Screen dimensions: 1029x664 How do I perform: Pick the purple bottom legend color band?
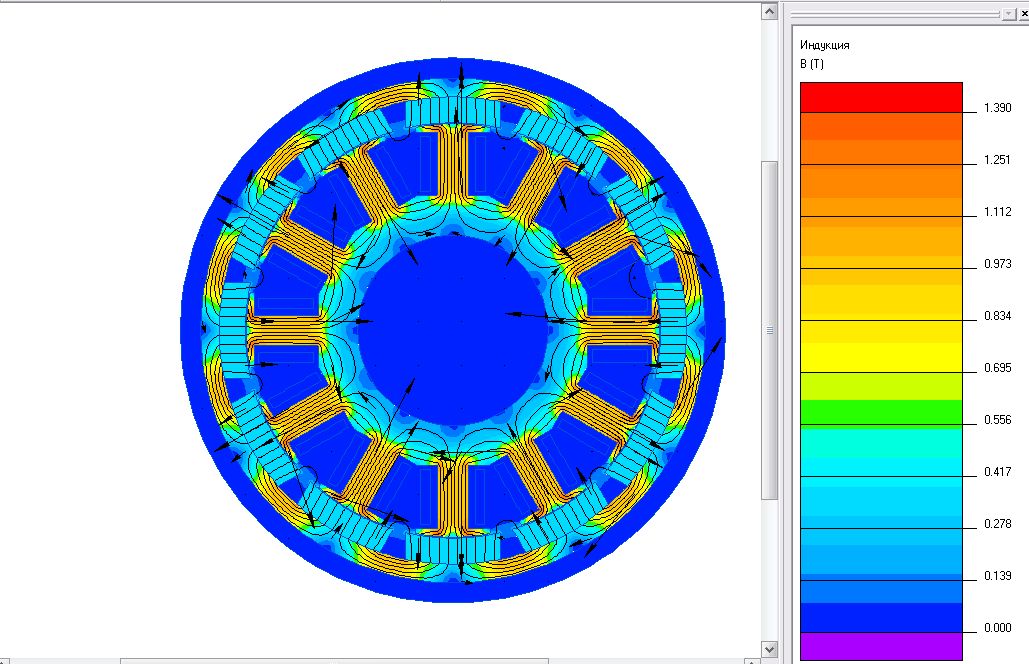tap(880, 646)
